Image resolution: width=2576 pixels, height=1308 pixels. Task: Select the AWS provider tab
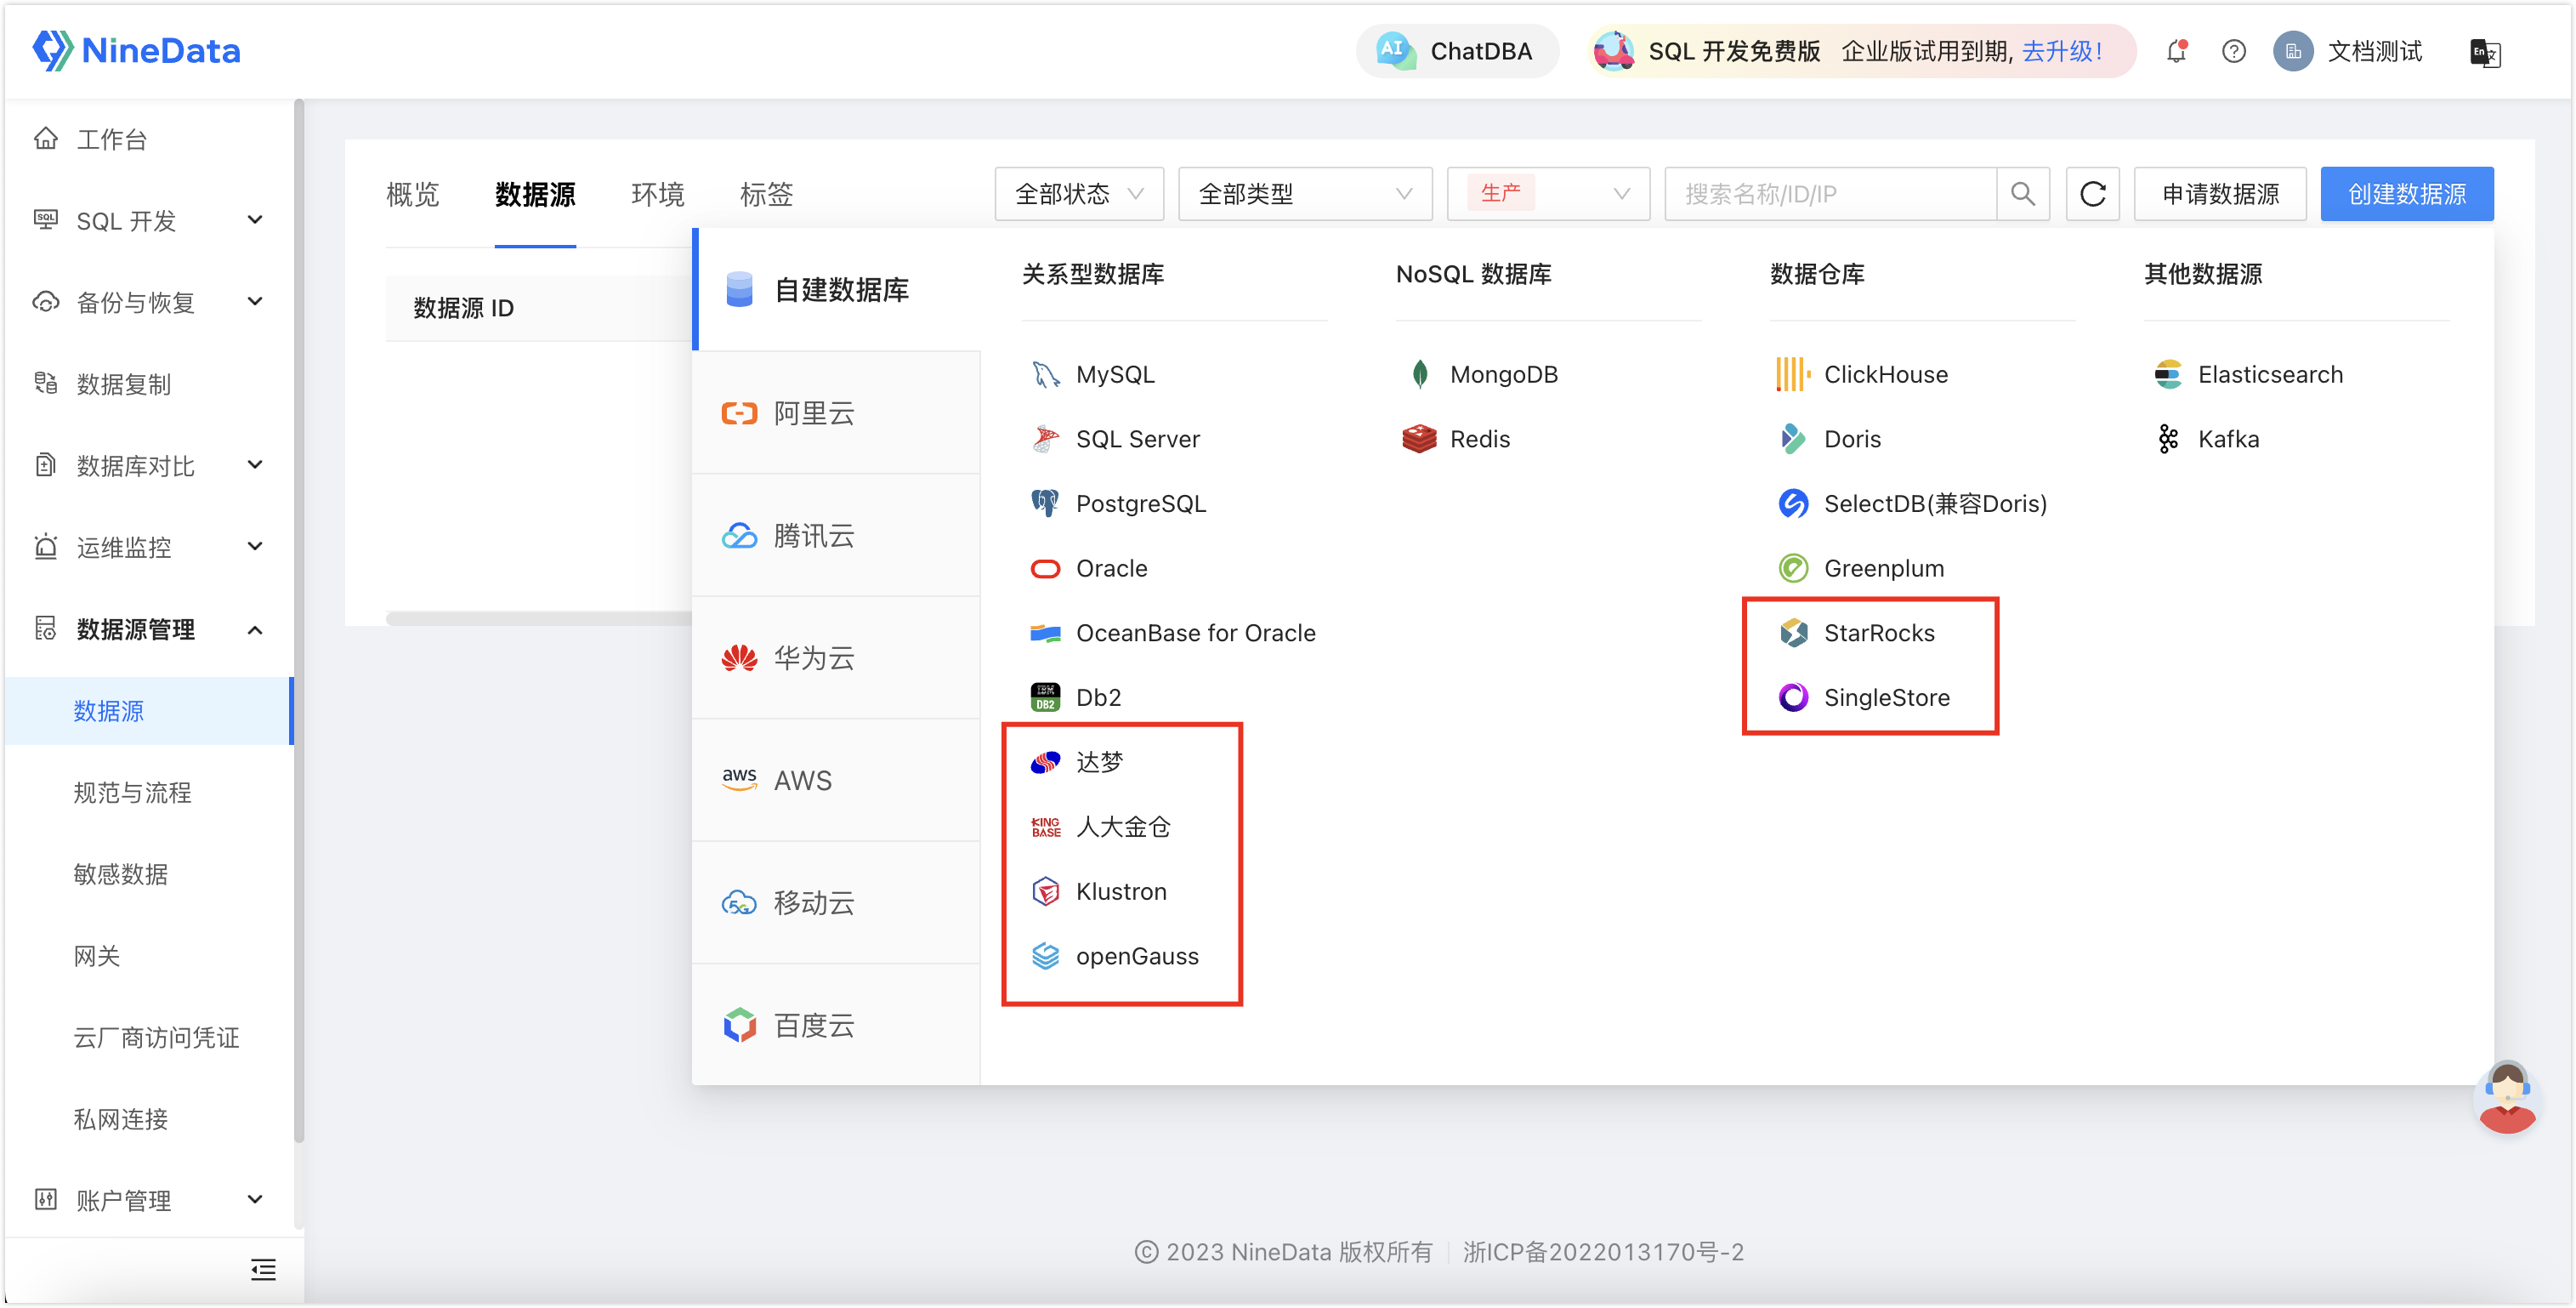pyautogui.click(x=837, y=780)
